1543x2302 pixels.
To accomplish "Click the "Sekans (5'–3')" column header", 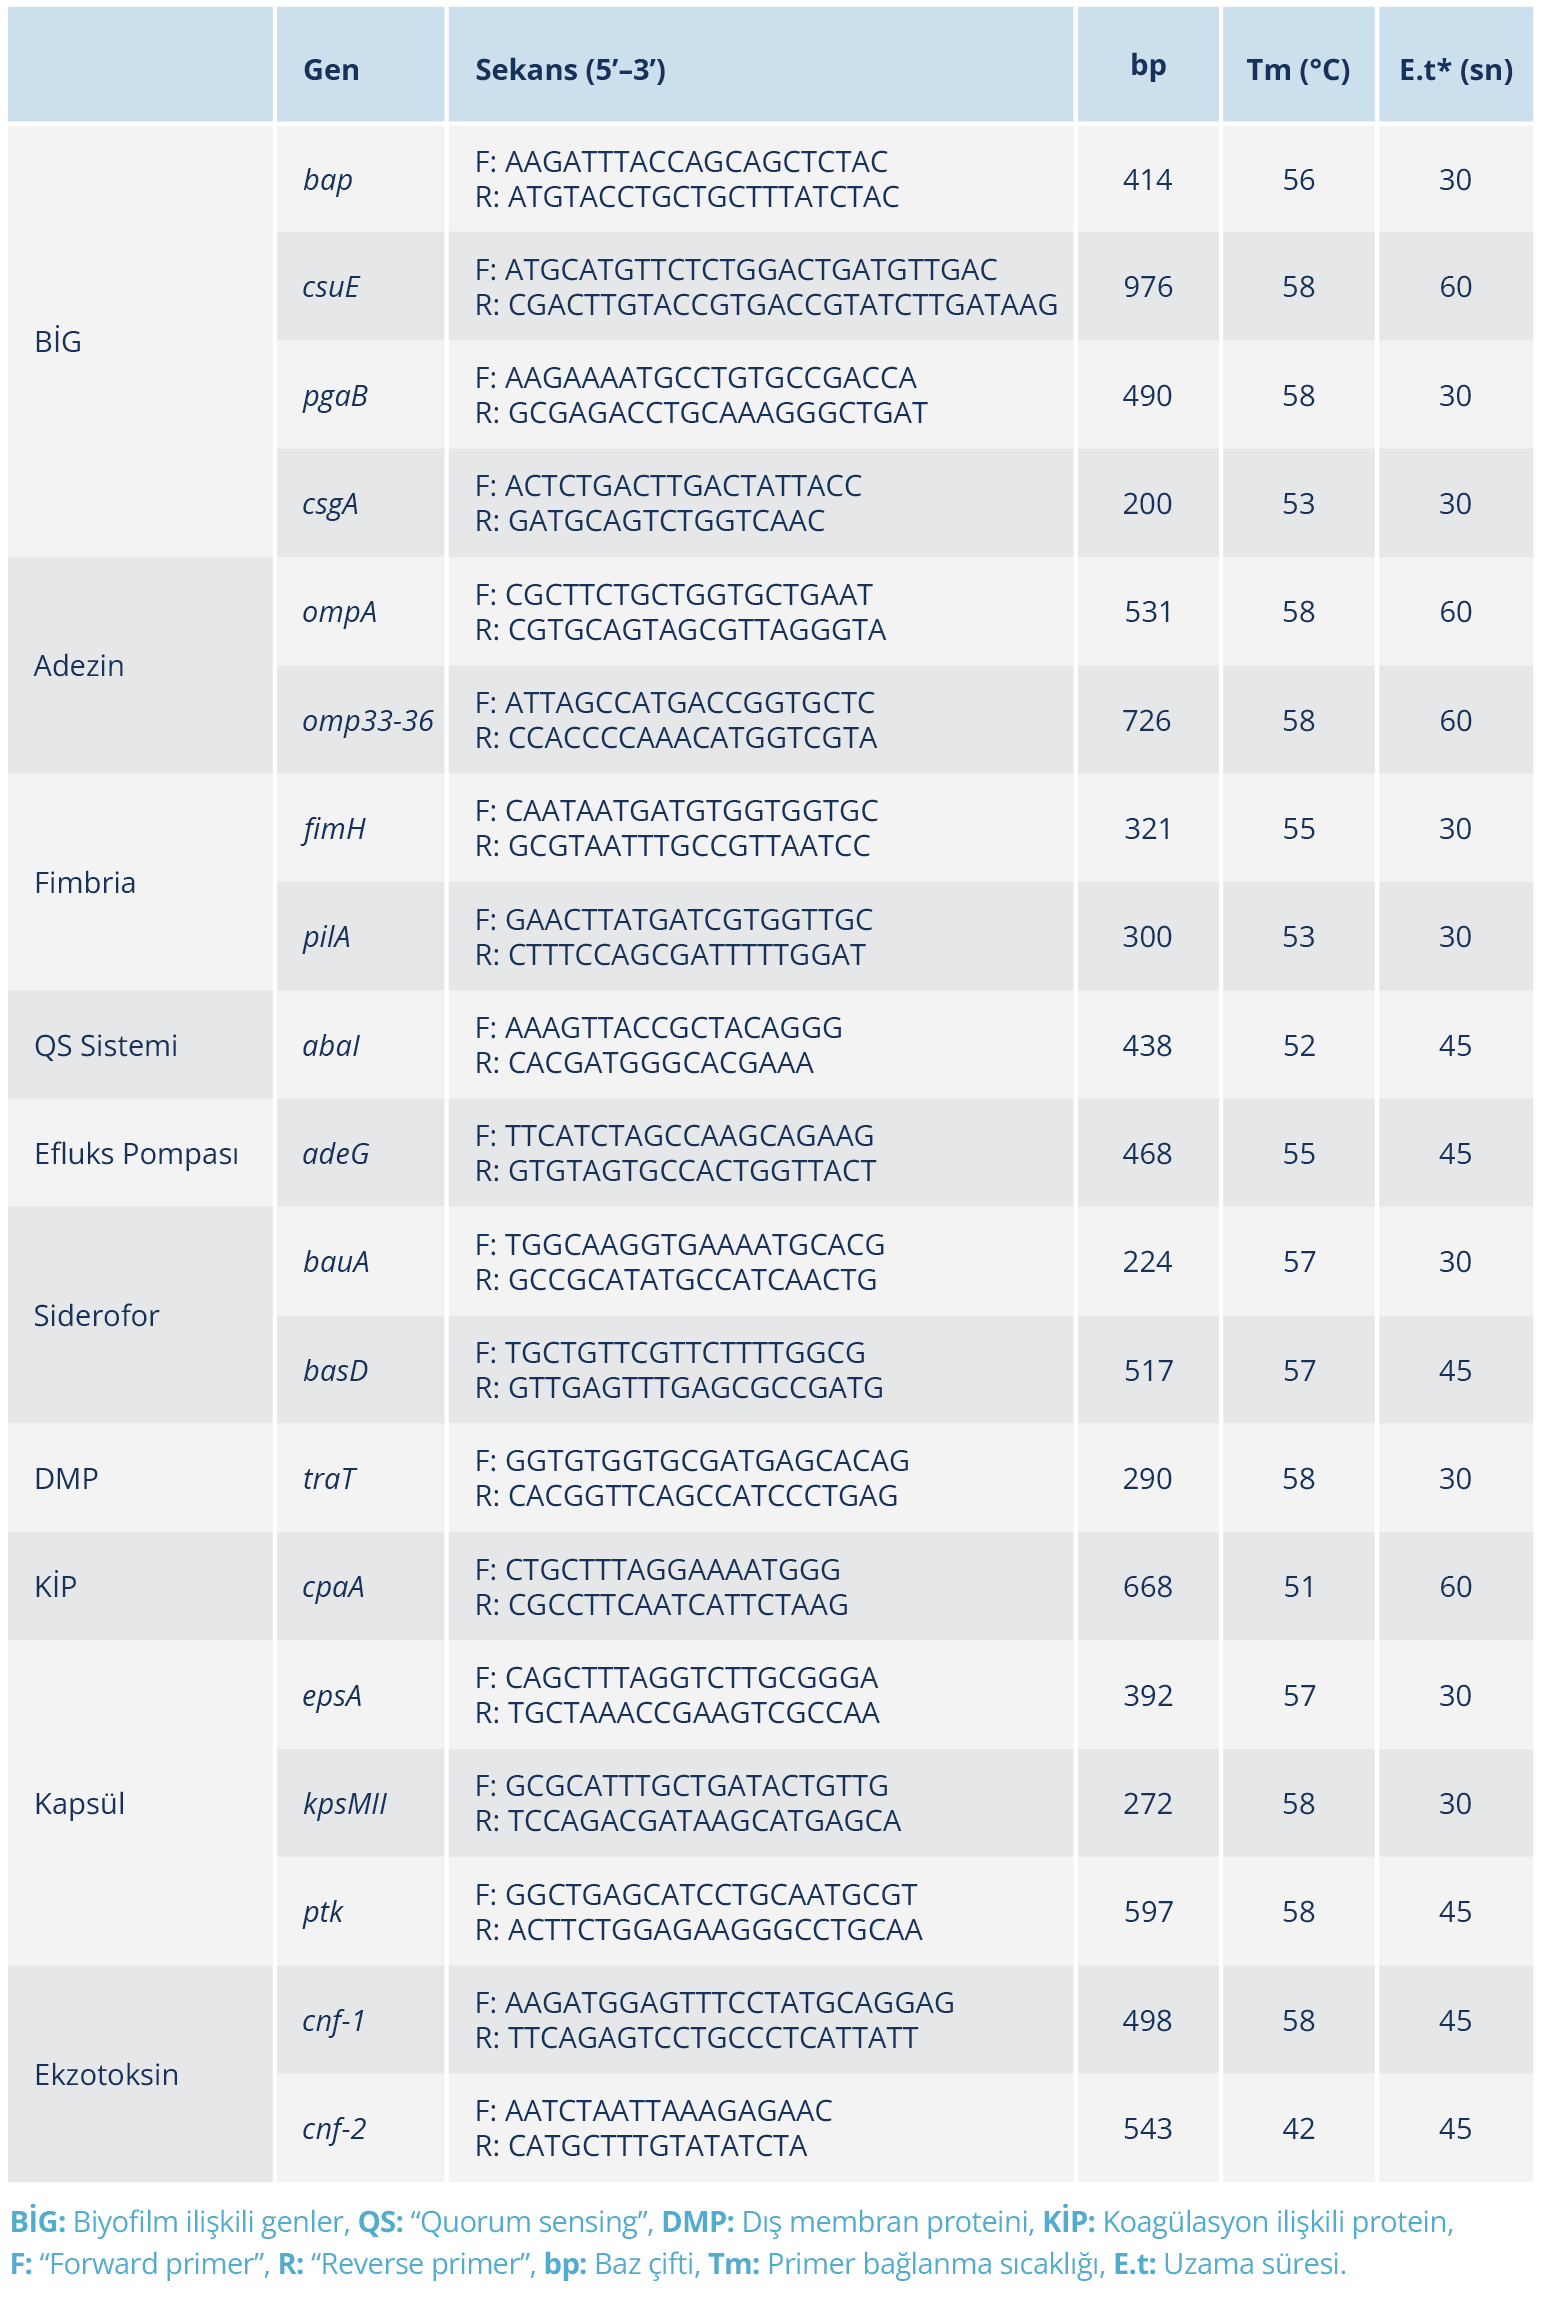I will pyautogui.click(x=570, y=70).
